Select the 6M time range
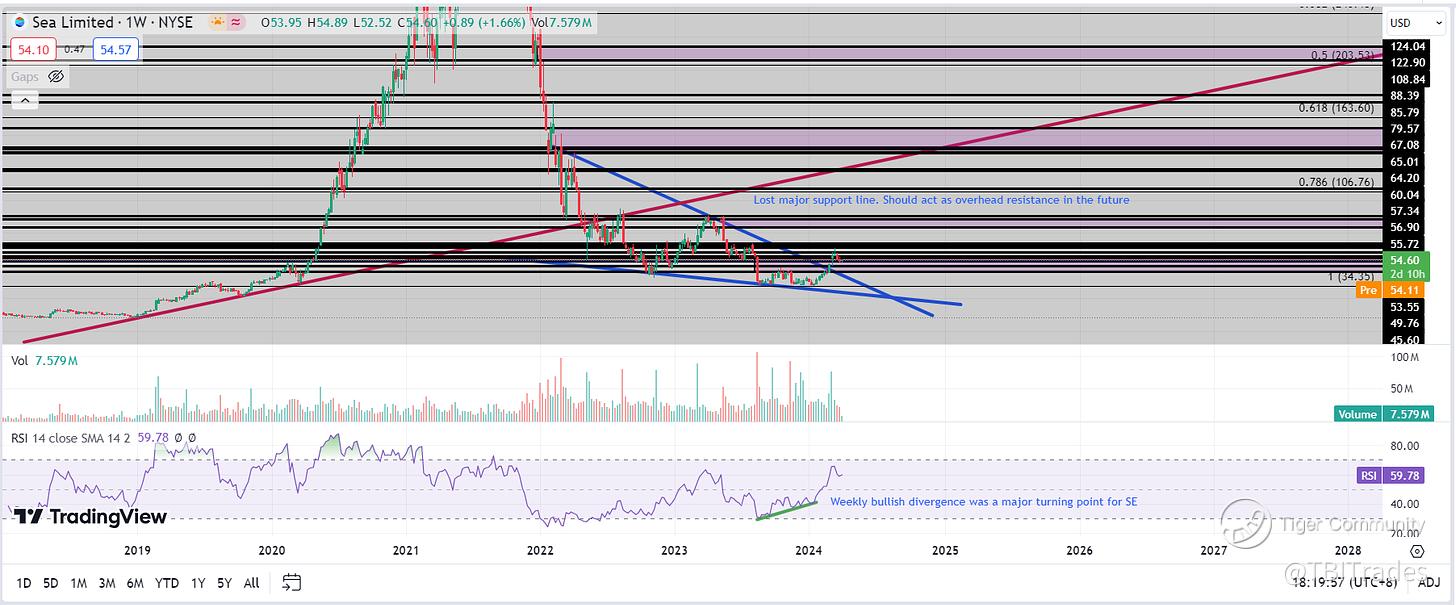The height and width of the screenshot is (605, 1456). (x=134, y=582)
